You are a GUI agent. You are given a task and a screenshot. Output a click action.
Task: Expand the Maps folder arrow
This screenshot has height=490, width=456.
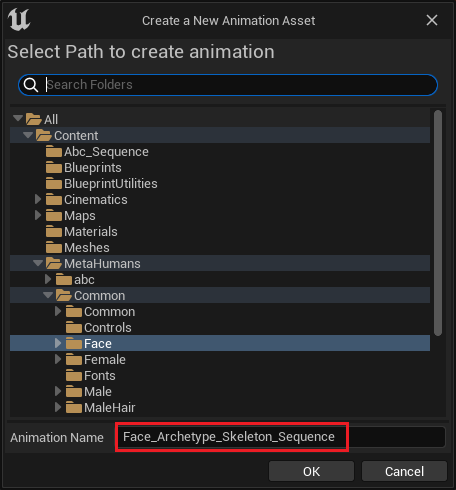point(38,215)
